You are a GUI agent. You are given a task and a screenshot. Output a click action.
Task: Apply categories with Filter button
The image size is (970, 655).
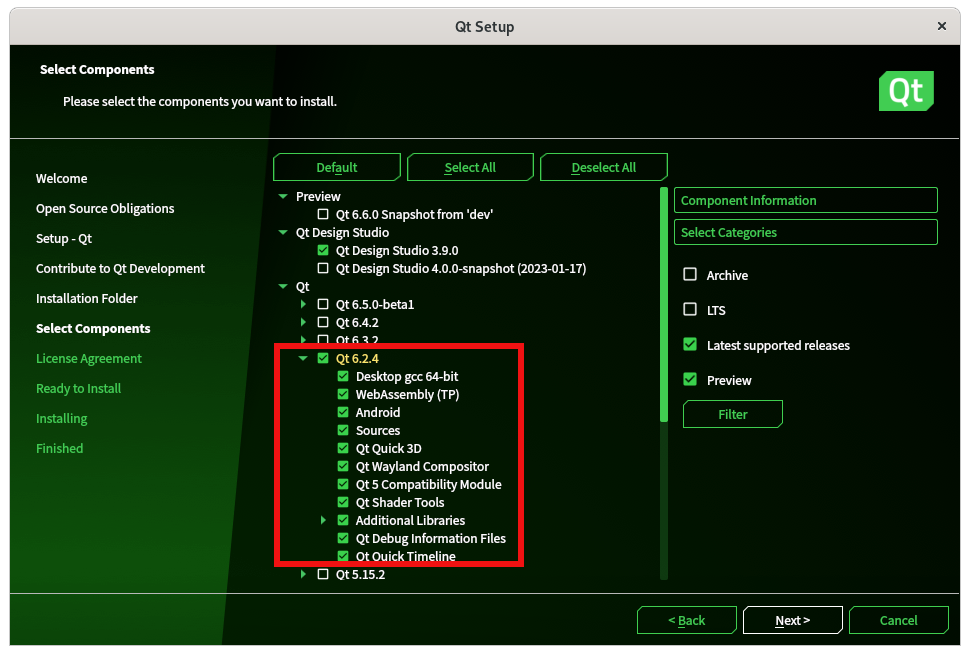[732, 414]
